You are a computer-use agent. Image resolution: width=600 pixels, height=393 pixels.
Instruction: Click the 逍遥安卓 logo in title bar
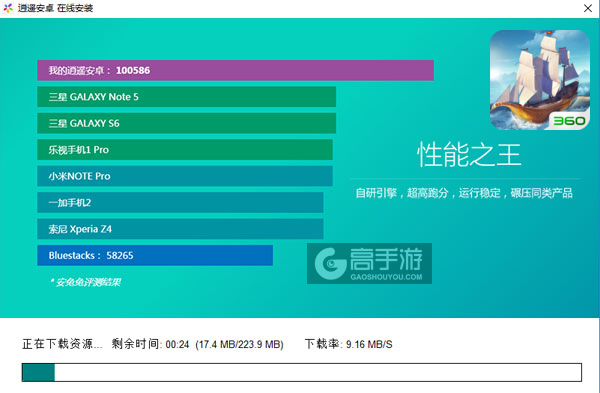8,8
